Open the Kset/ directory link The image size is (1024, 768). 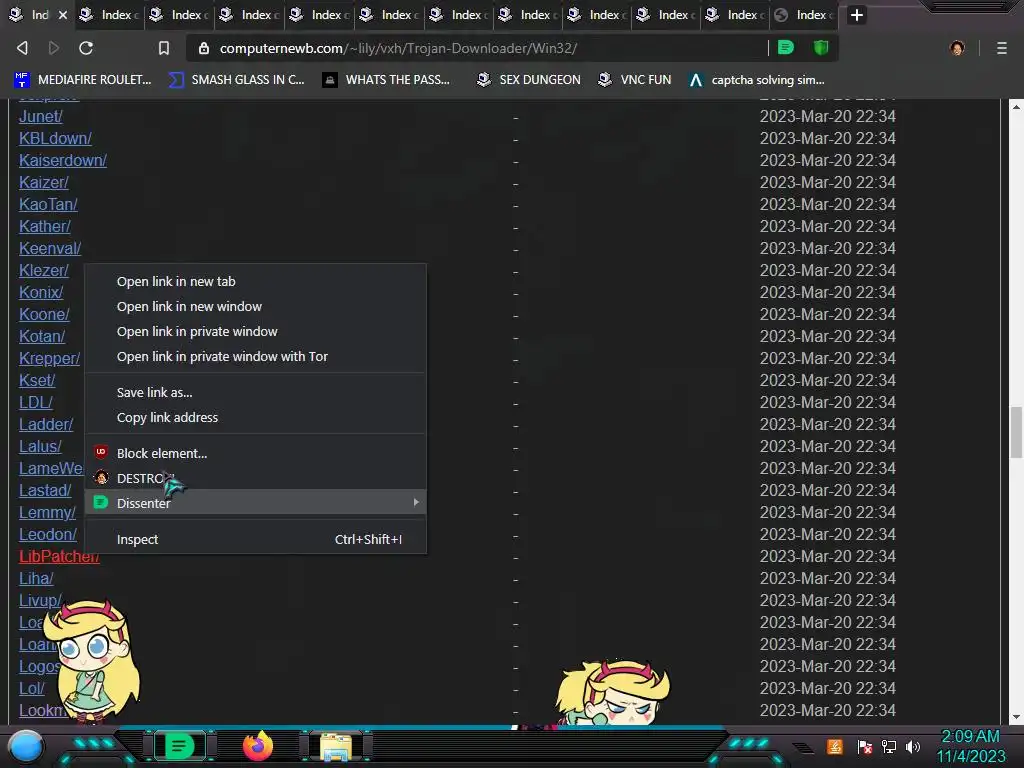[x=37, y=381]
